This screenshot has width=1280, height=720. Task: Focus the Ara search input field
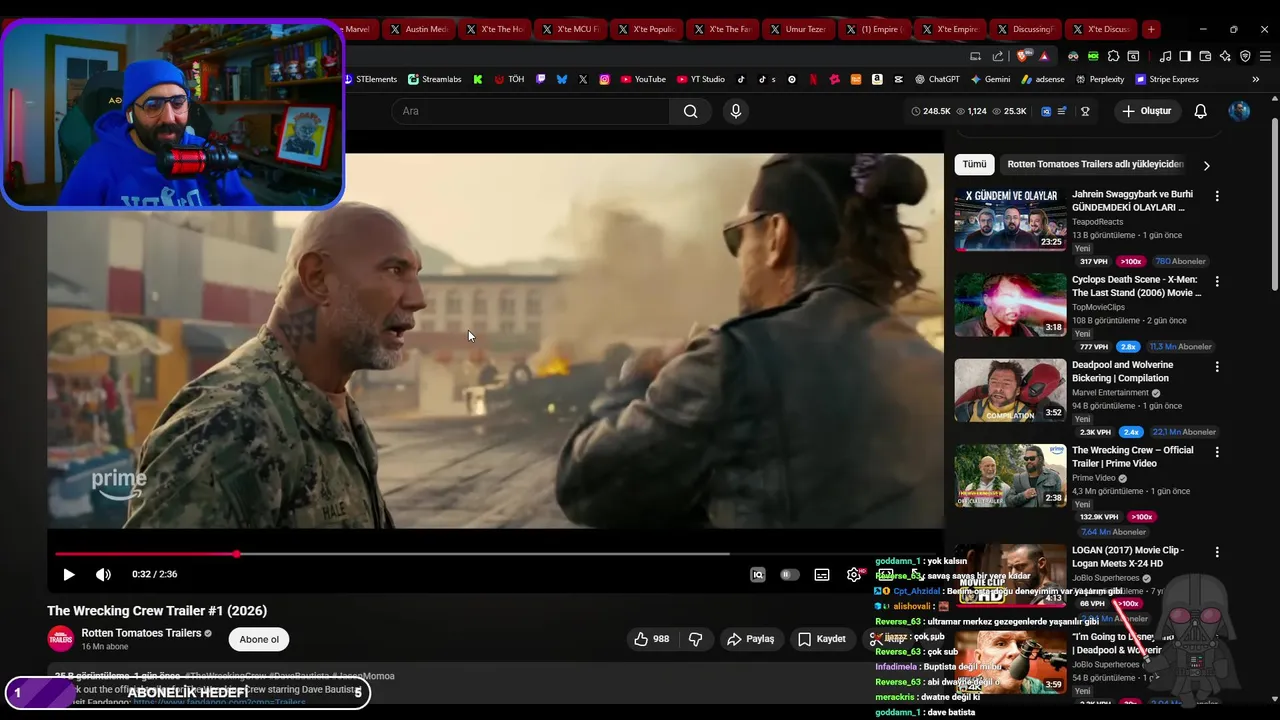[530, 111]
